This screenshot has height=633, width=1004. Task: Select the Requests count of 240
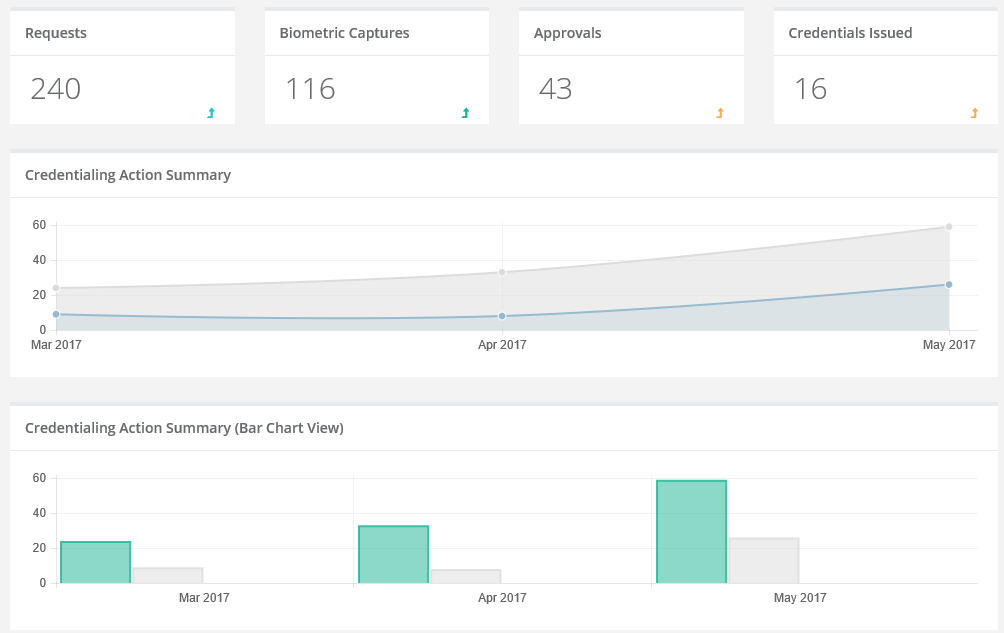click(56, 89)
